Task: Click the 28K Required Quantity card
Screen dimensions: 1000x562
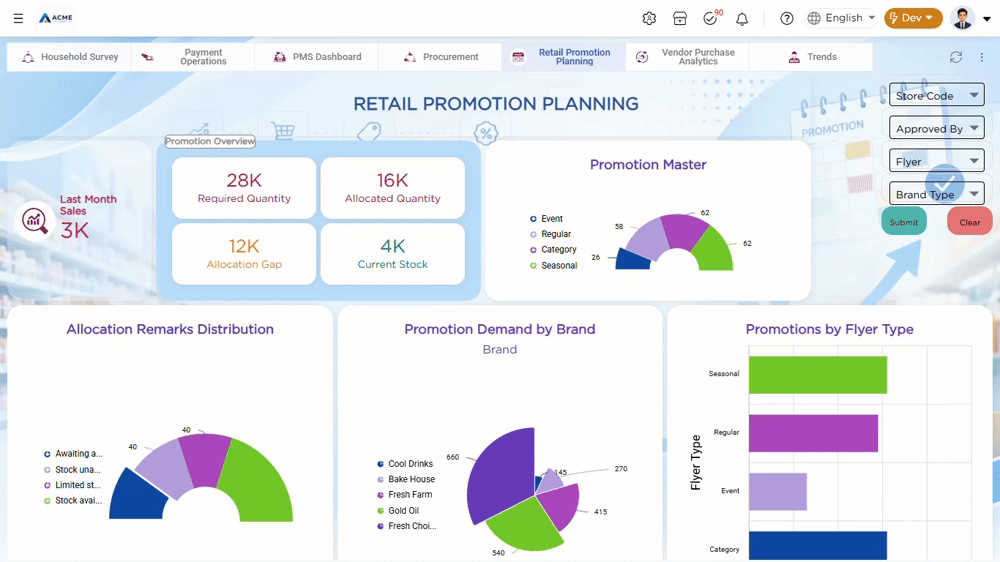Action: 244,188
